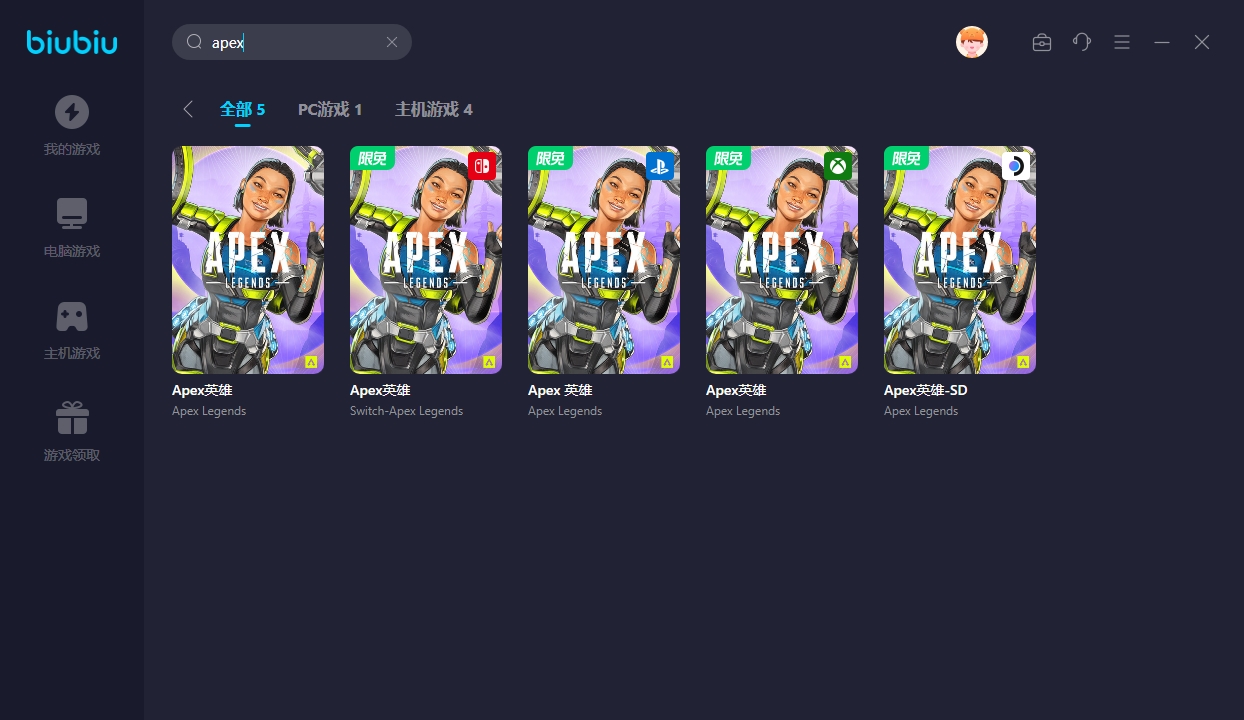
Task: Open My Games lightning icon
Action: pyautogui.click(x=72, y=112)
